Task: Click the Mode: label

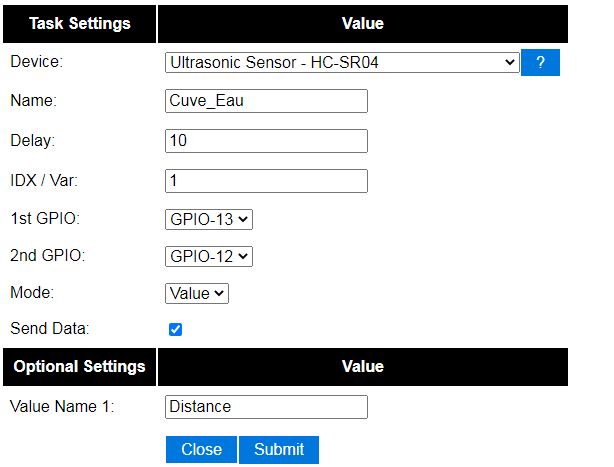Action: (x=32, y=292)
